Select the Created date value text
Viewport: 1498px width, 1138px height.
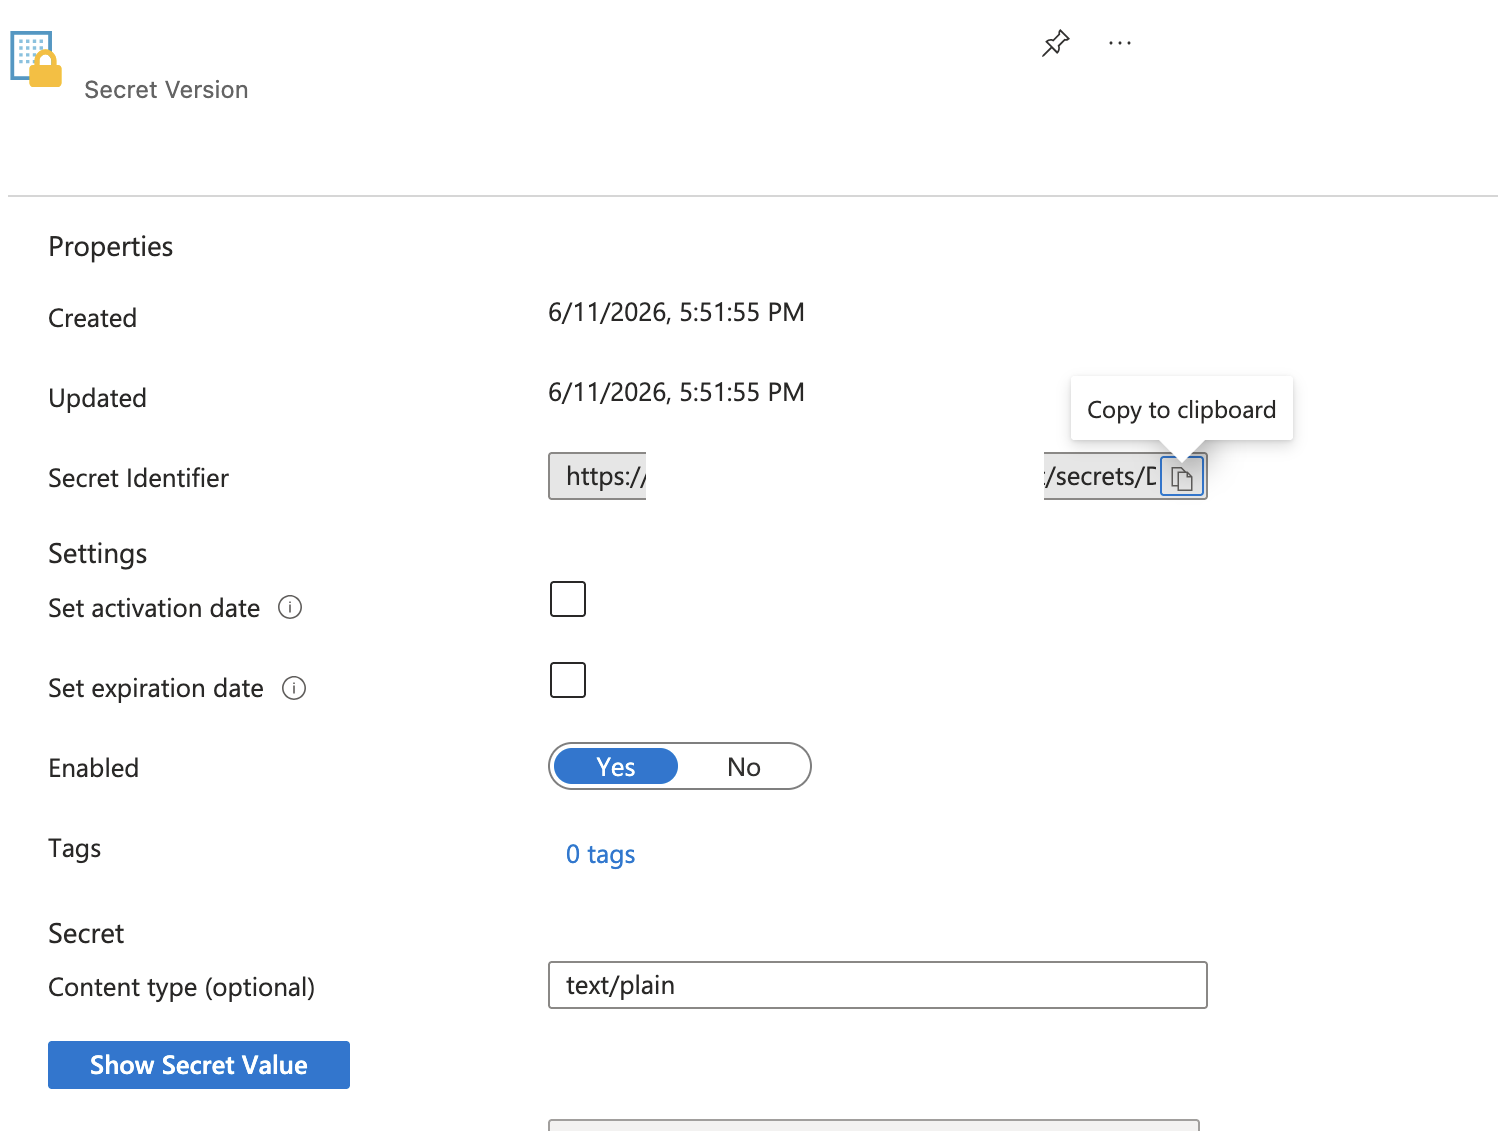(676, 312)
